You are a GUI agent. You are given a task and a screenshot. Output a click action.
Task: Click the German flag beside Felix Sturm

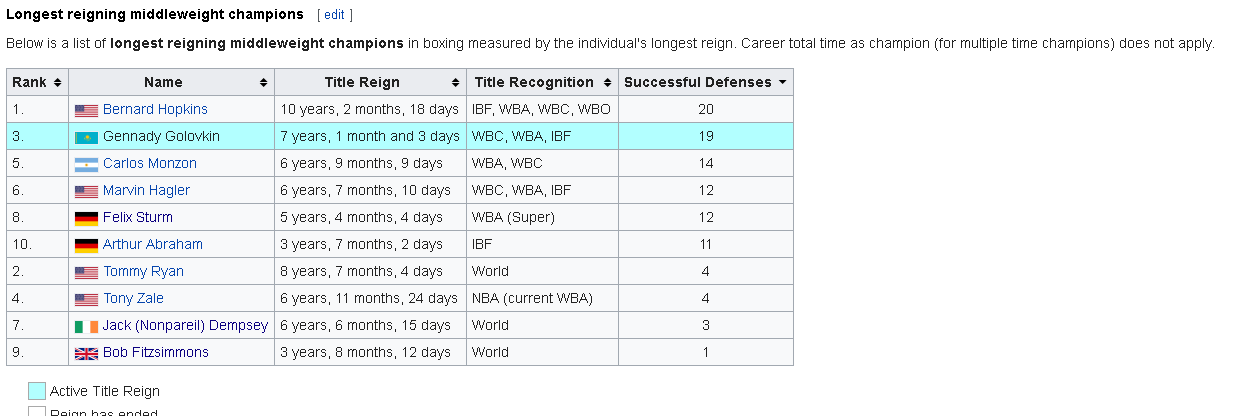86,218
